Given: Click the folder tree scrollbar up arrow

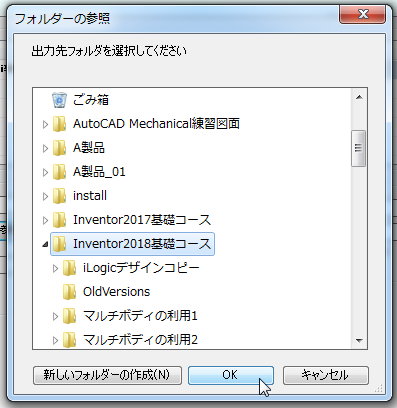Looking at the screenshot, I should click(359, 97).
